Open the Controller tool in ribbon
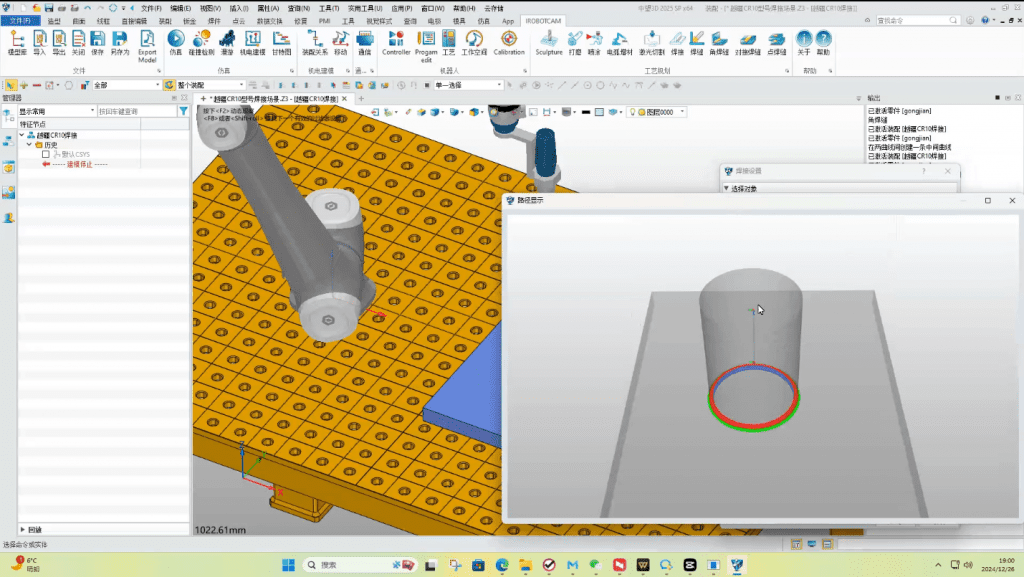This screenshot has height=577, width=1024. [x=396, y=41]
